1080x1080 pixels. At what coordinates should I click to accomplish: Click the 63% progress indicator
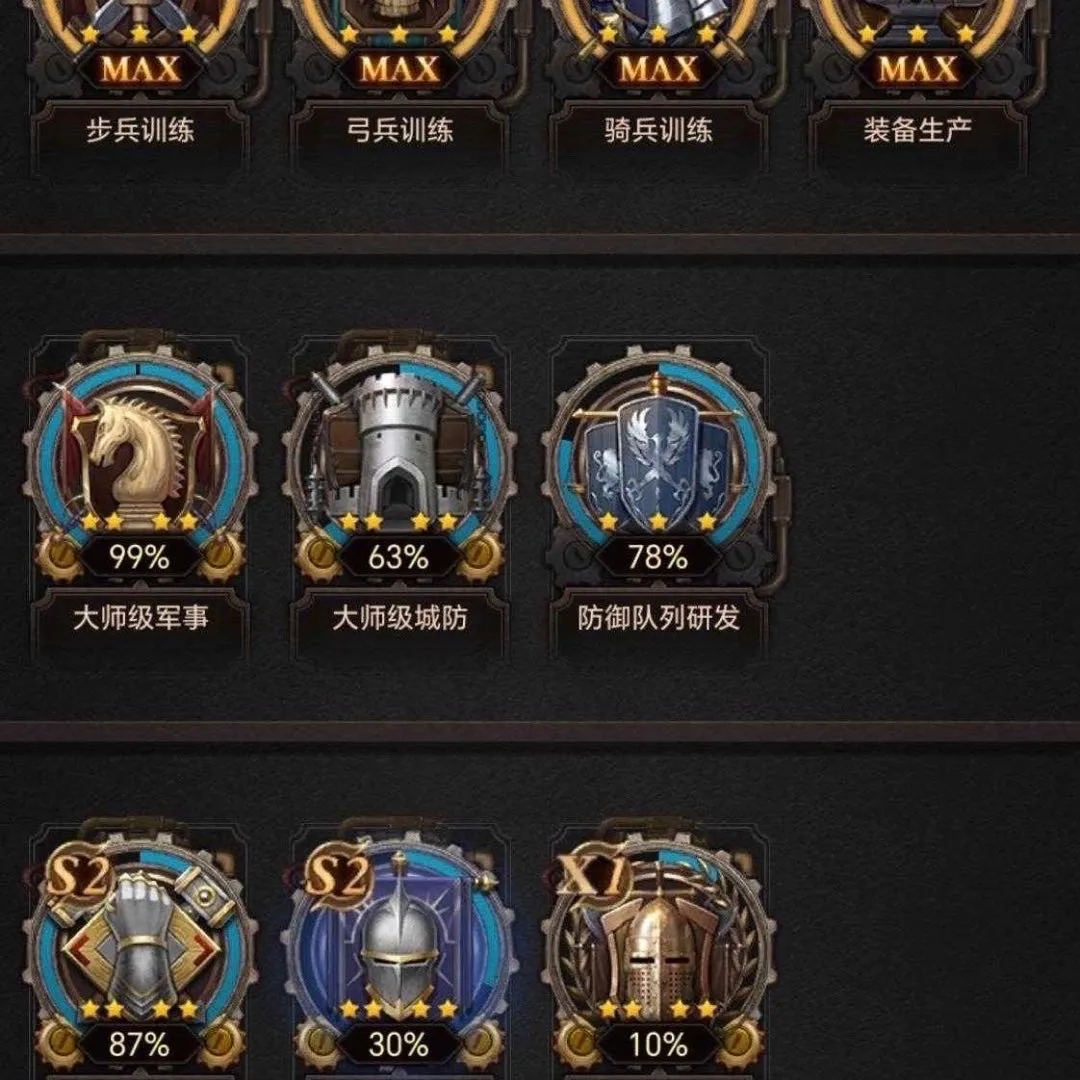(x=399, y=557)
